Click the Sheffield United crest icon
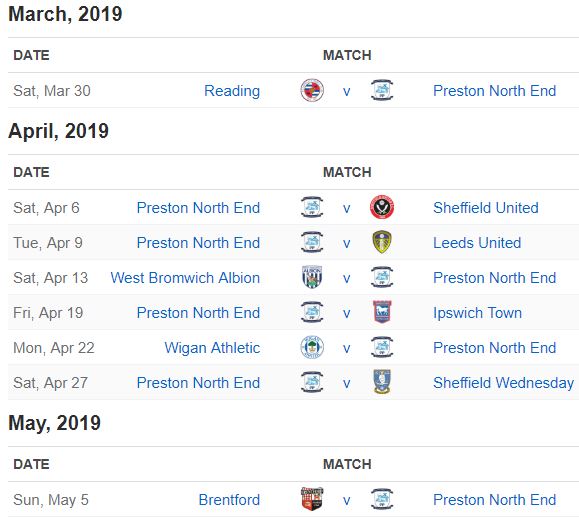This screenshot has width=579, height=518. point(382,207)
